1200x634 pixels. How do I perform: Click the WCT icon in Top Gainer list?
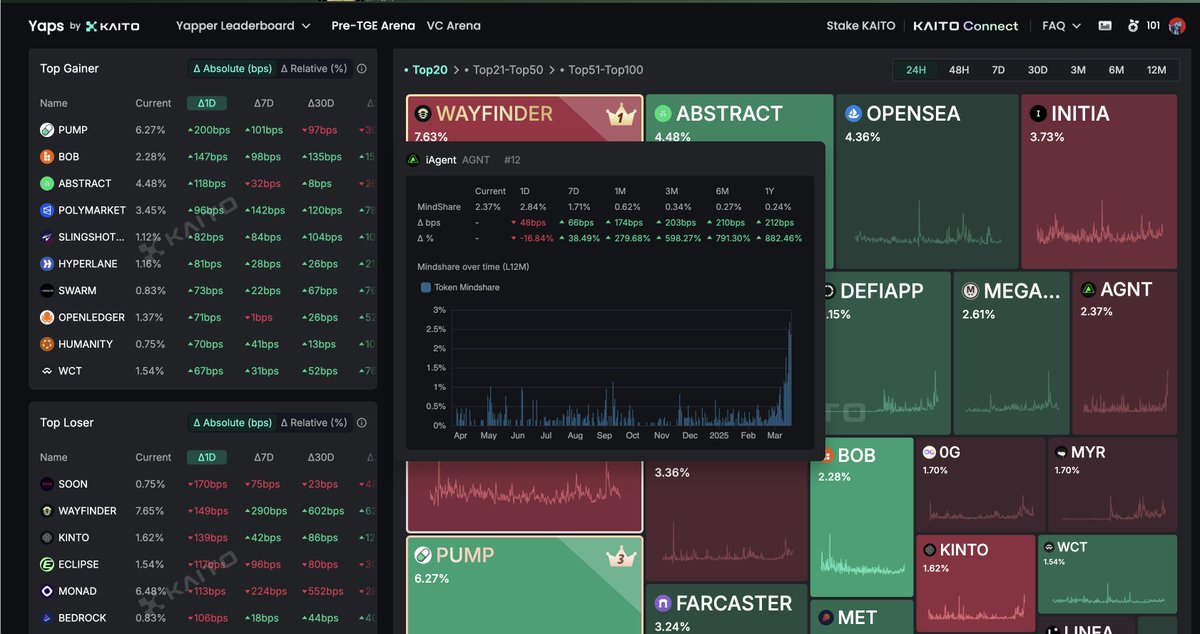click(47, 371)
